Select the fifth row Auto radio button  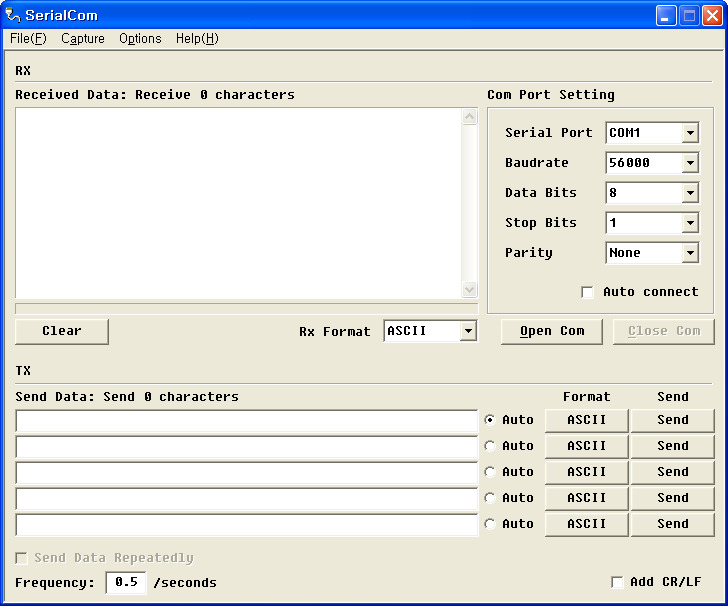[490, 524]
